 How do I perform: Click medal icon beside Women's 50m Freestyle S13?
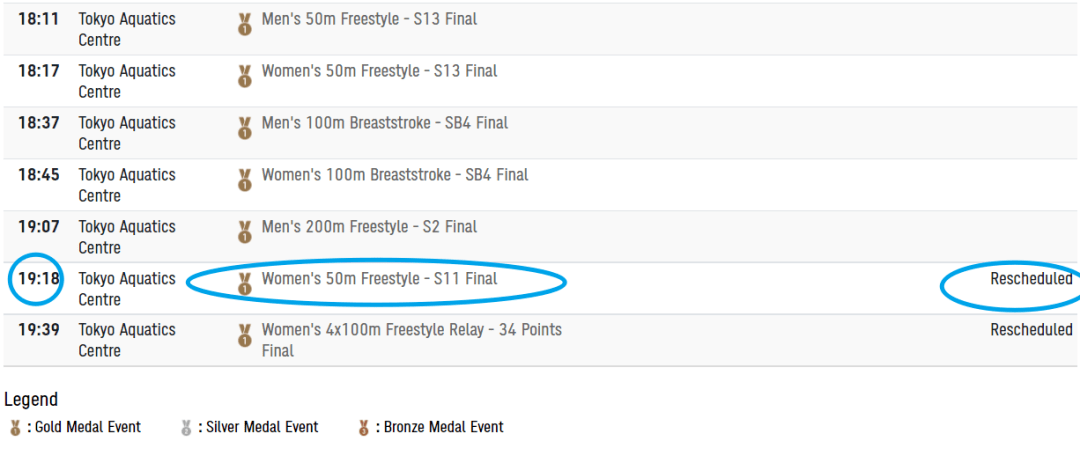(x=244, y=76)
